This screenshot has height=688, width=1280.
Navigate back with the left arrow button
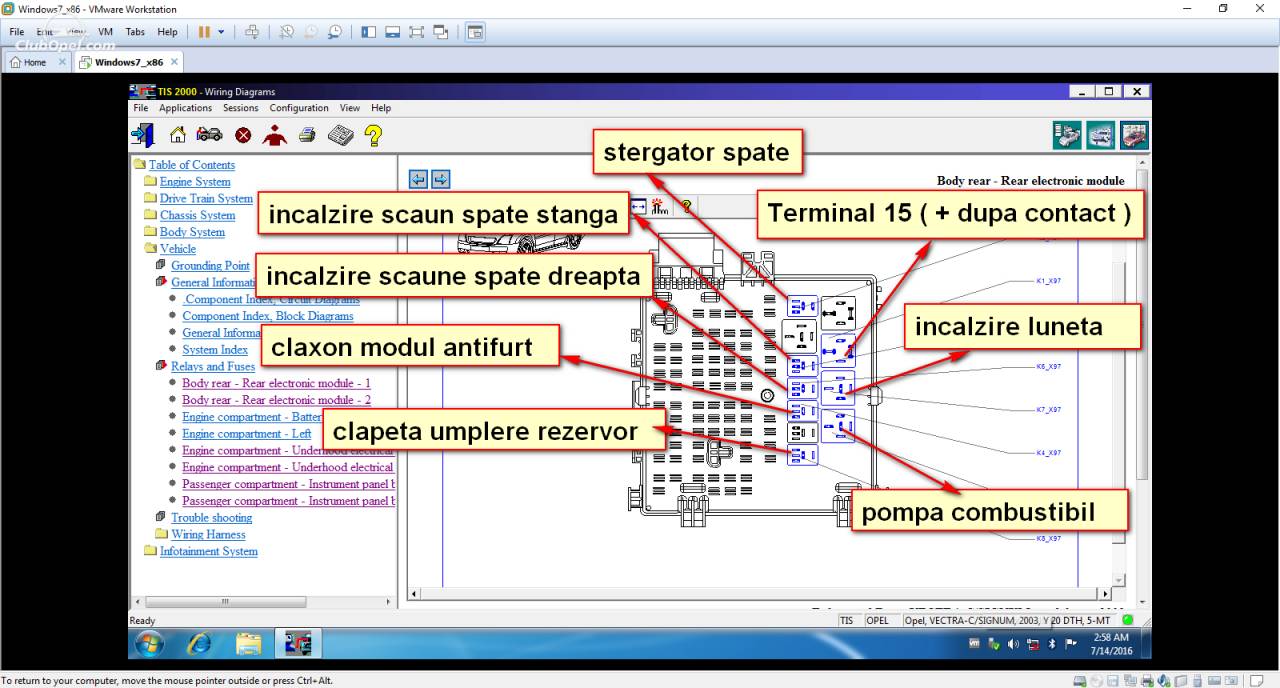coord(418,179)
